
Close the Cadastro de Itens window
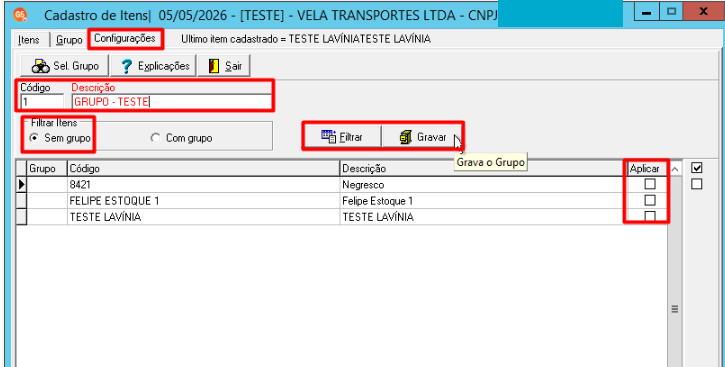pyautogui.click(x=703, y=12)
